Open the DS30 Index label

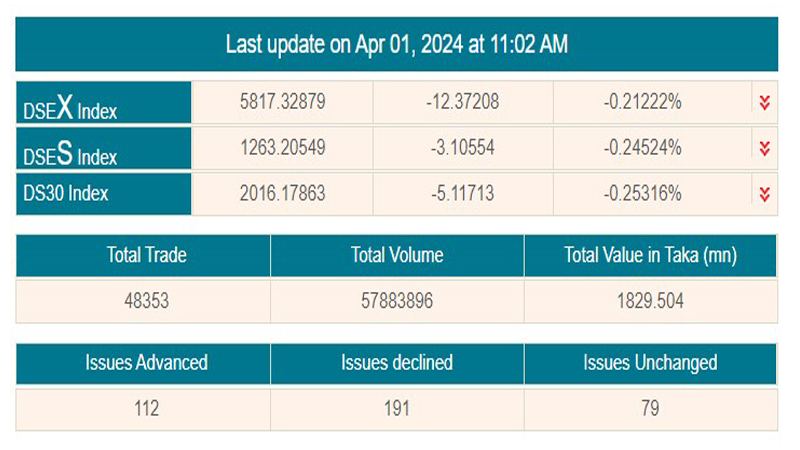pyautogui.click(x=66, y=194)
